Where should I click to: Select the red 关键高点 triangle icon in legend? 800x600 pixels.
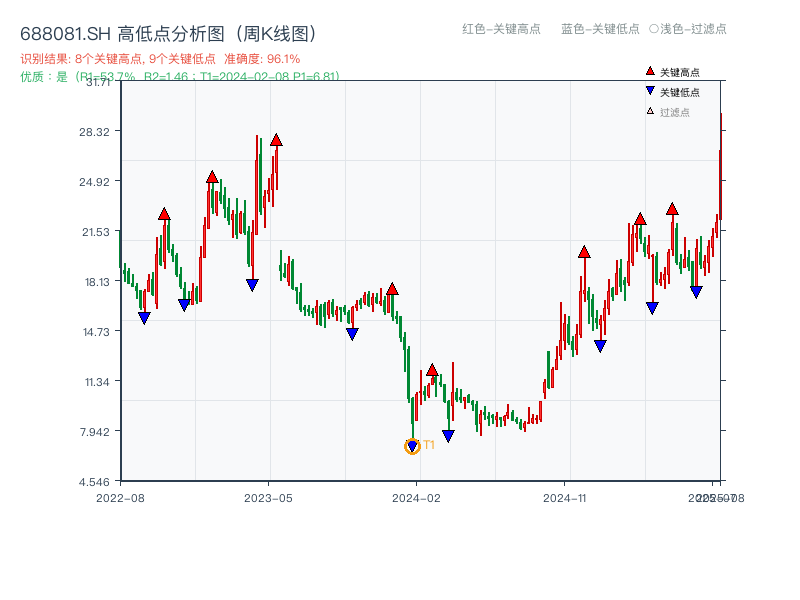pyautogui.click(x=650, y=71)
